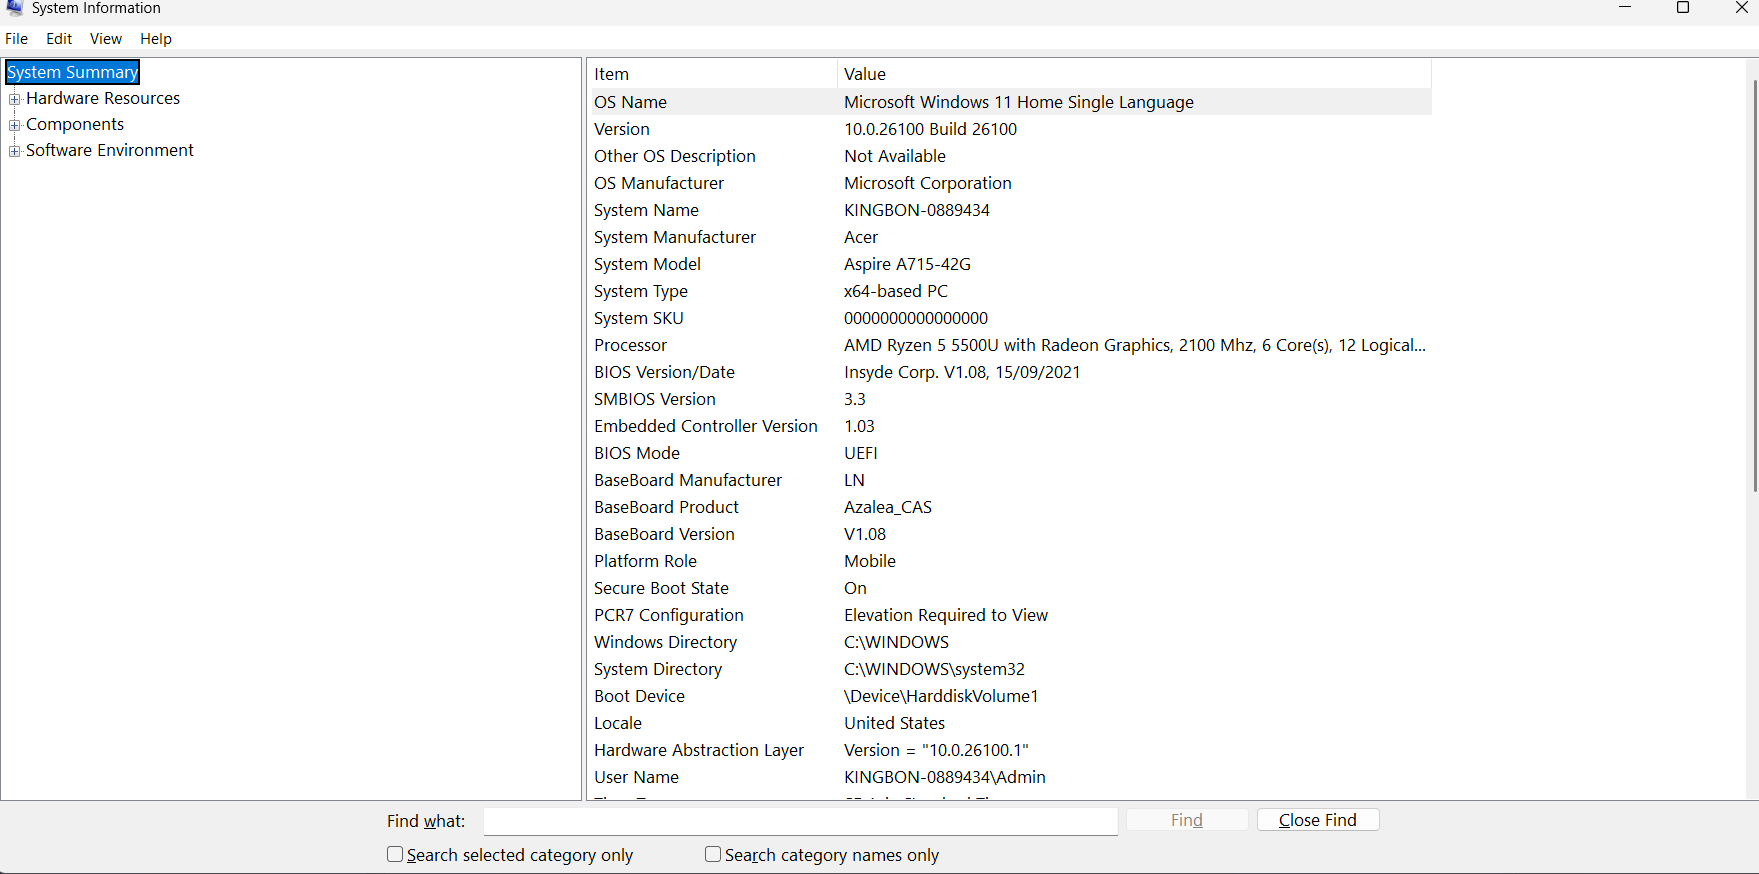Select the Hardware Resources tree item
This screenshot has width=1759, height=874.
tap(103, 98)
